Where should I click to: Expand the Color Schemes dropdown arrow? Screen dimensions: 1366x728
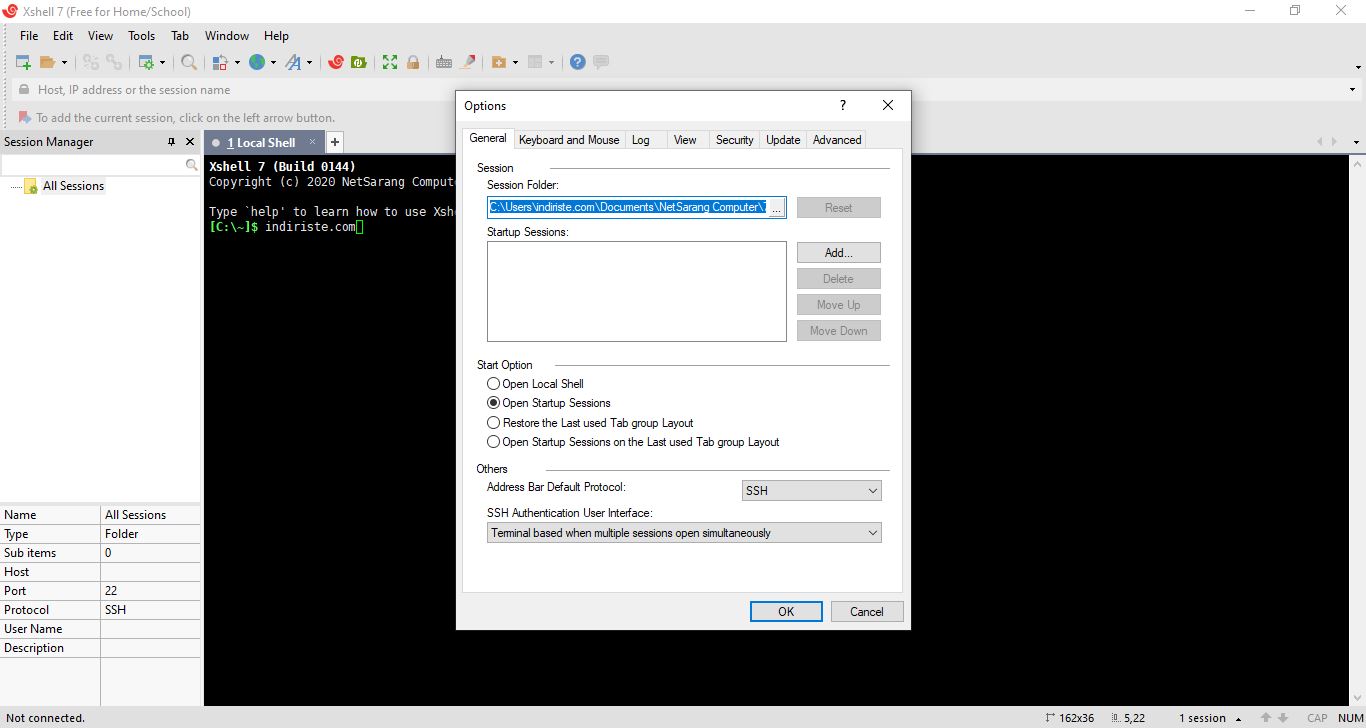237,62
